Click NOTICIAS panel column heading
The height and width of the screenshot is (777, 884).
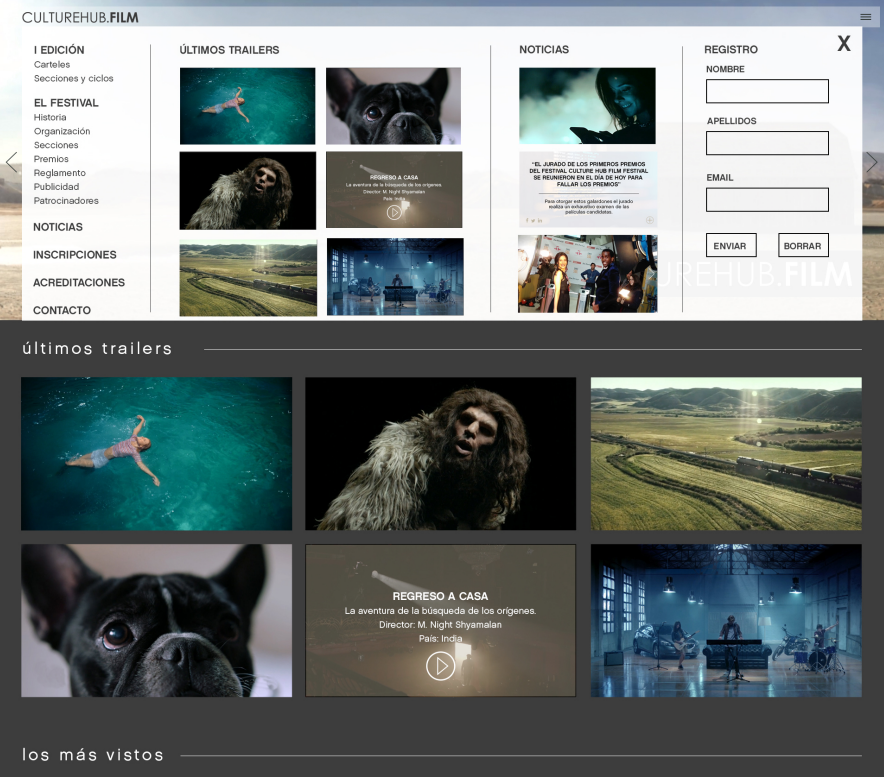(x=544, y=50)
